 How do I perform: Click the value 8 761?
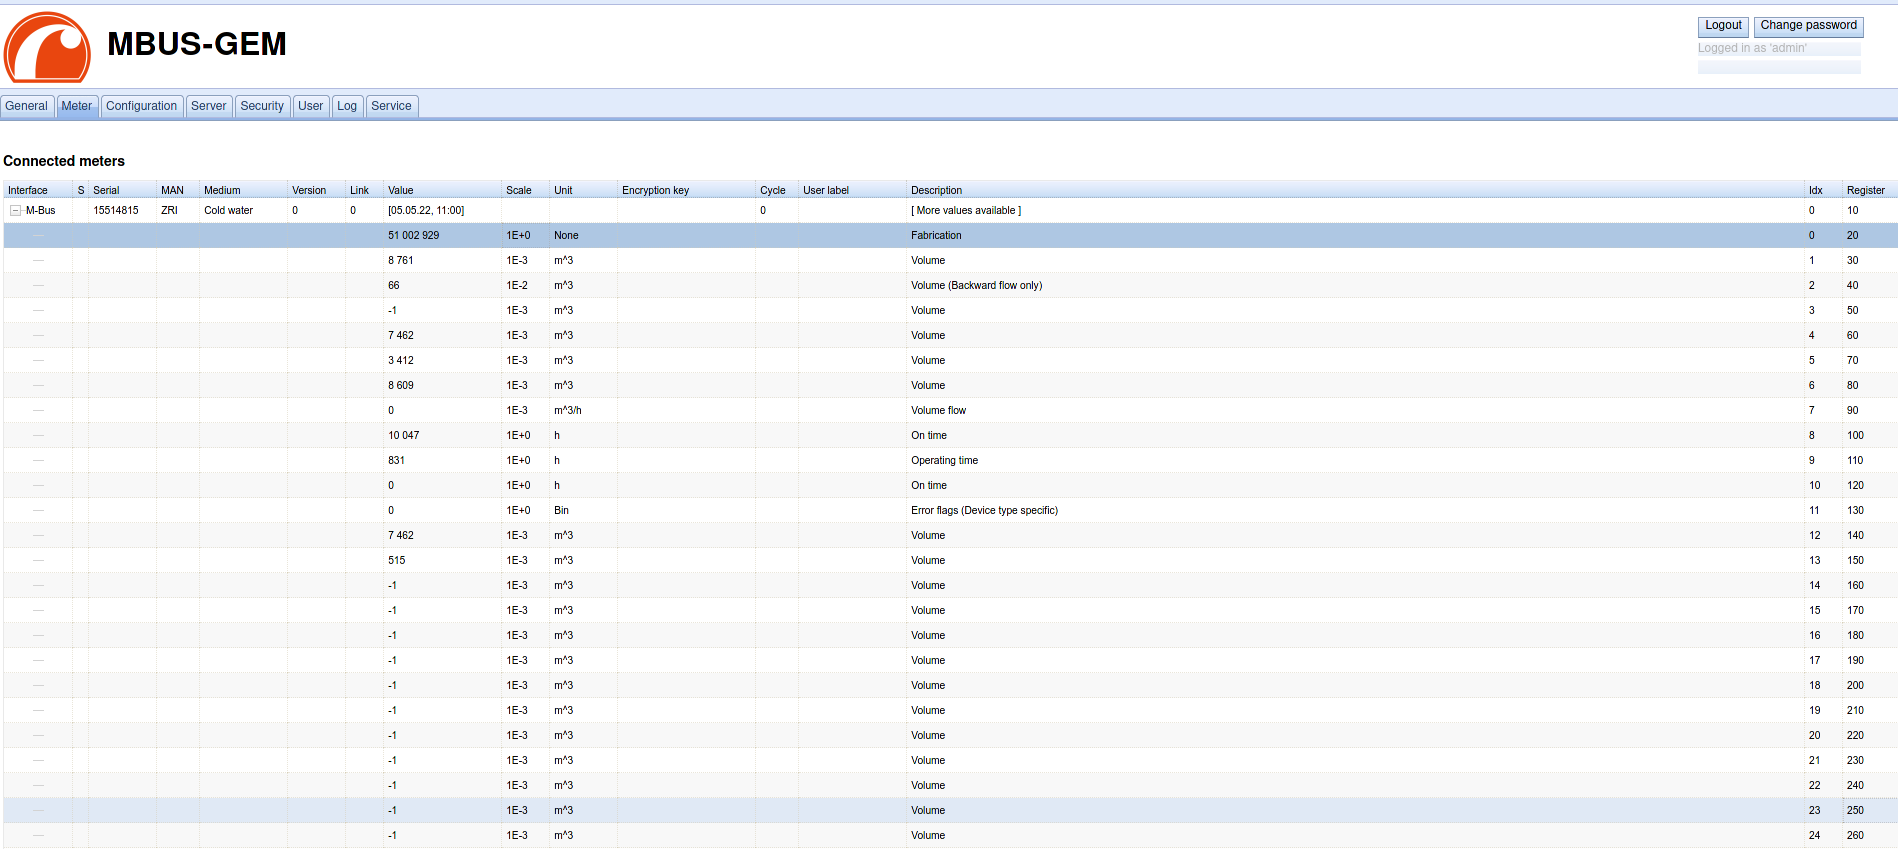point(401,261)
